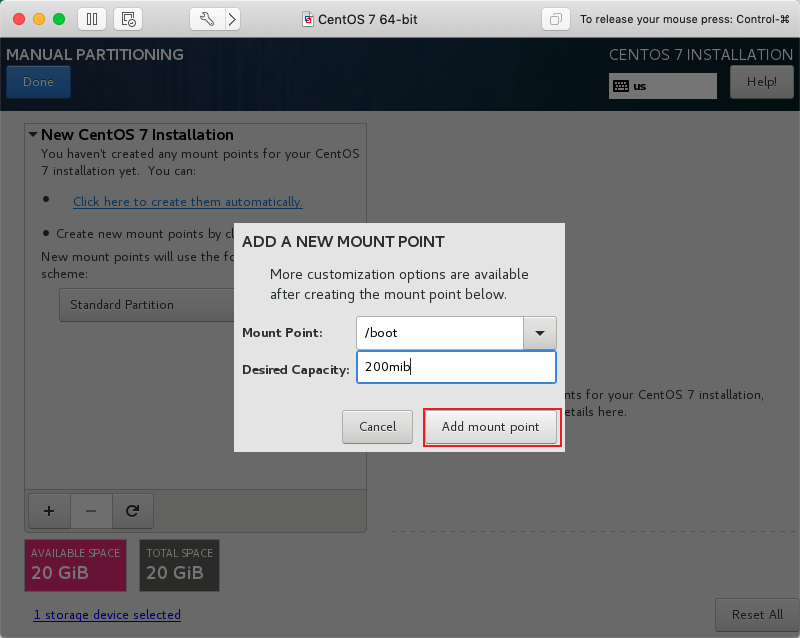Collapse the New CentOS 7 Installation section

33,135
